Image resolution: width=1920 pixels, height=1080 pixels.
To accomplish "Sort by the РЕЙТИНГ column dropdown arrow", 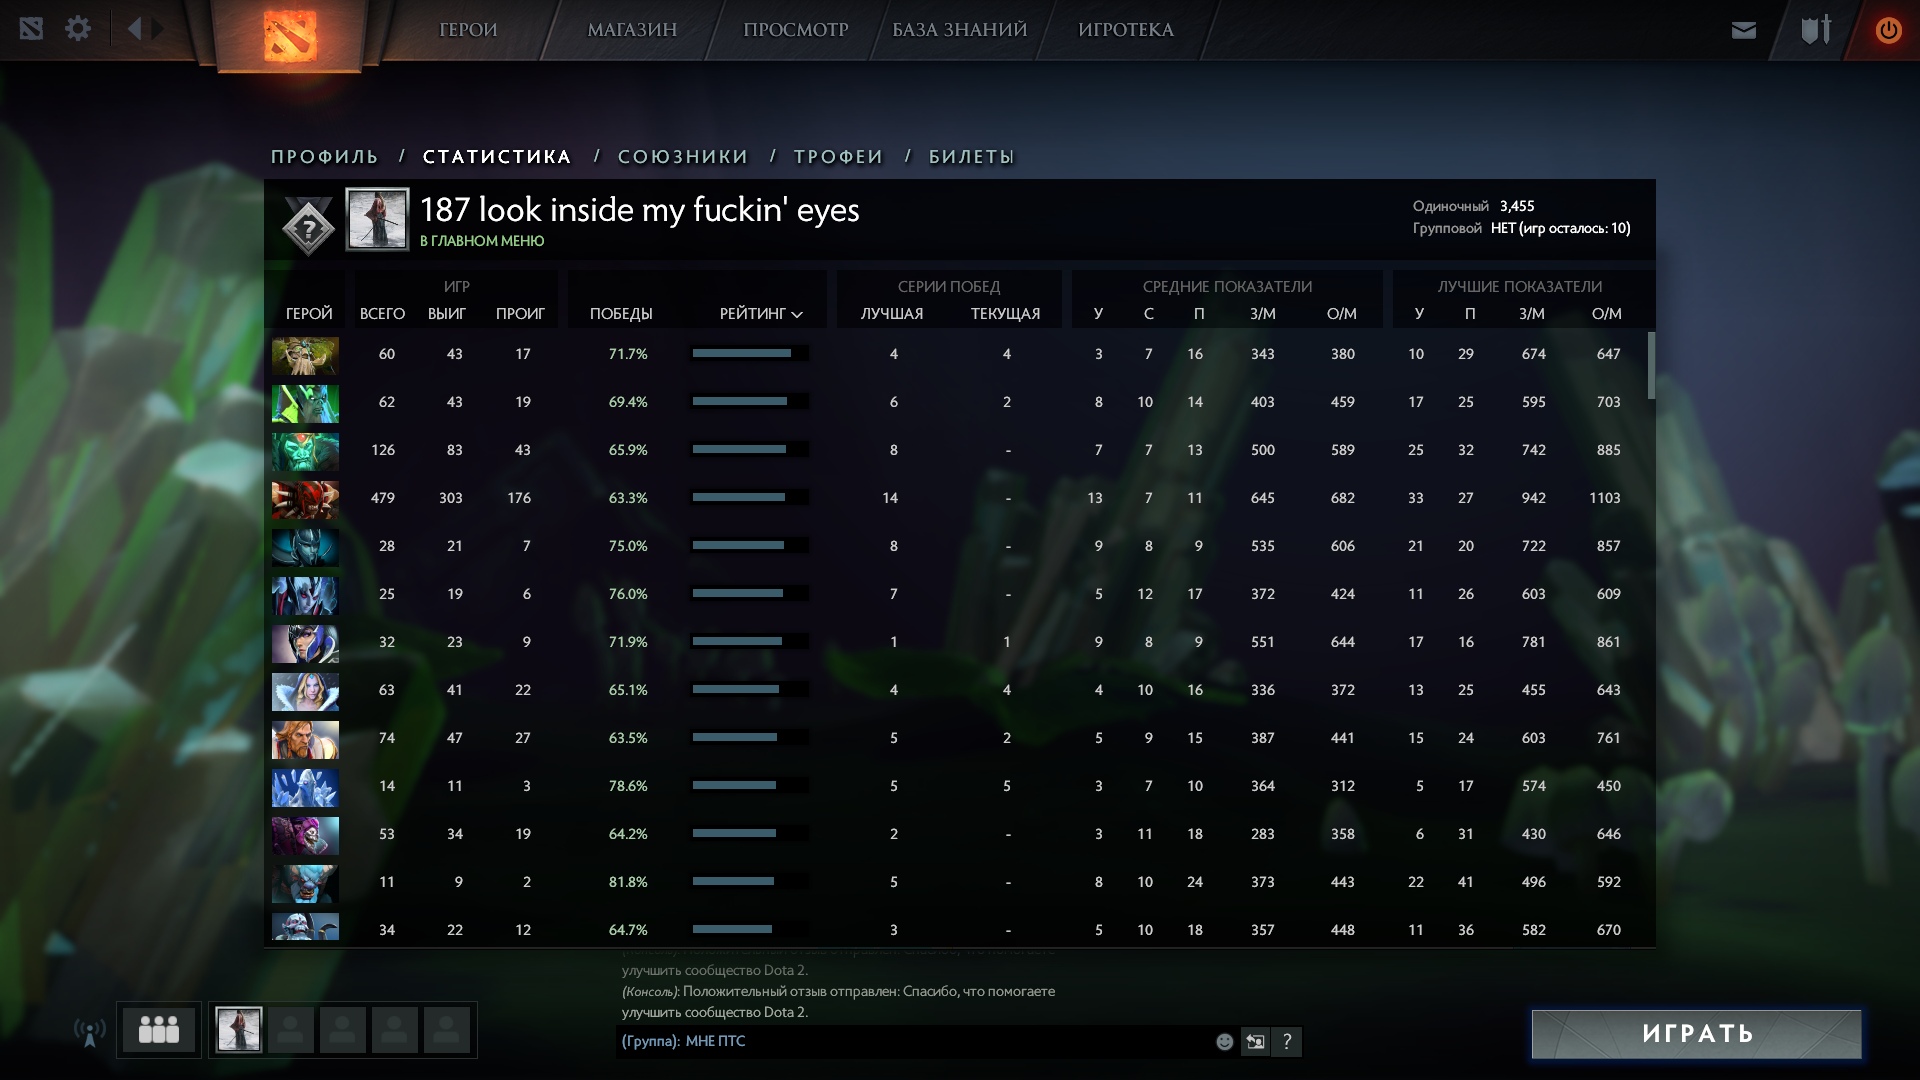I will pyautogui.click(x=797, y=314).
